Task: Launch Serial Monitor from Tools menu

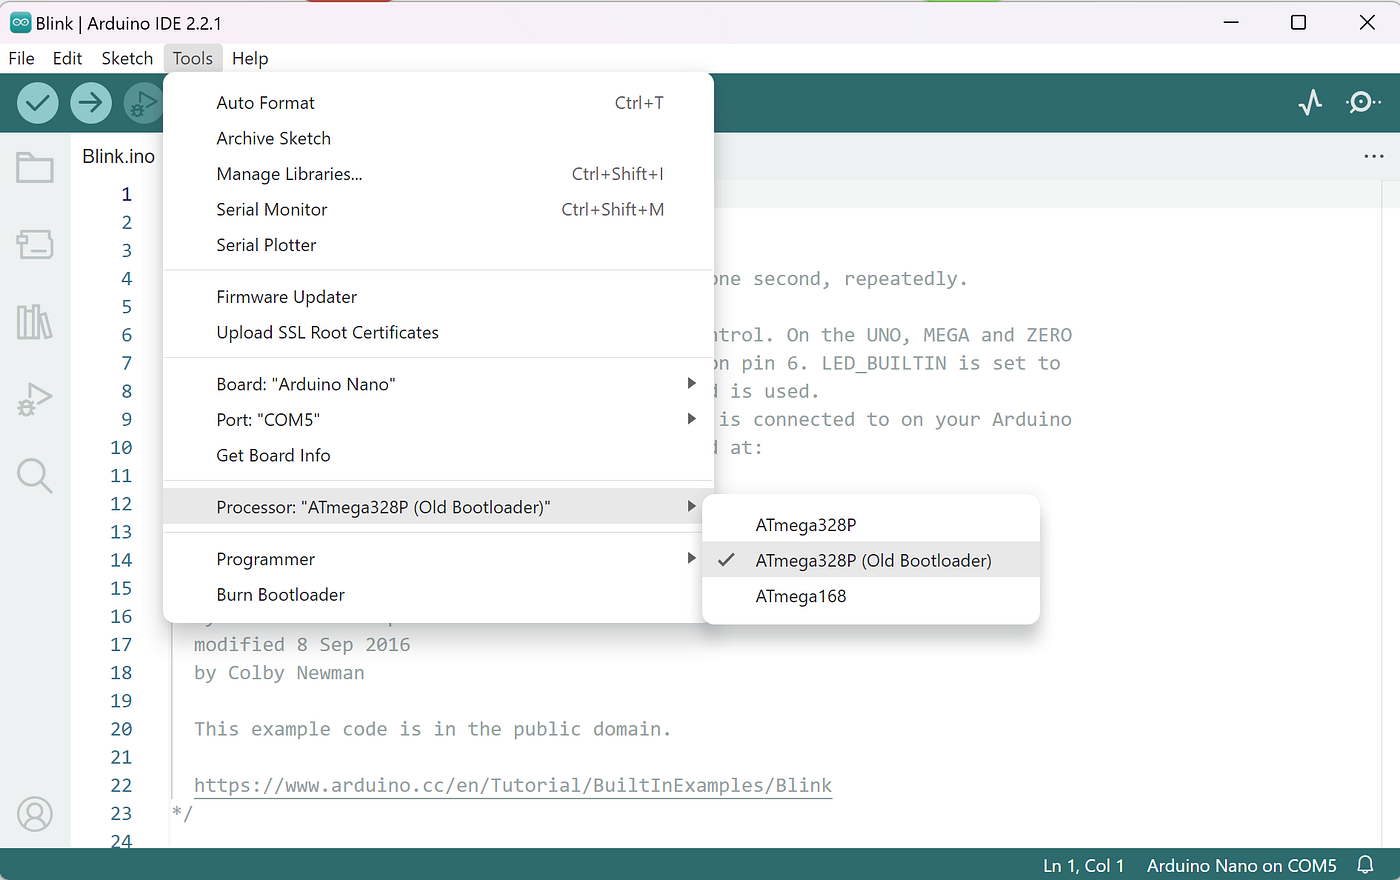Action: pyautogui.click(x=438, y=209)
